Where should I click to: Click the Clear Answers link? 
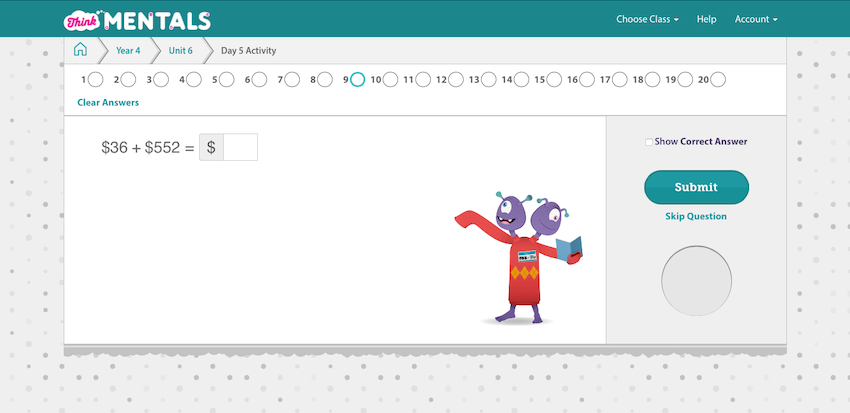point(108,102)
